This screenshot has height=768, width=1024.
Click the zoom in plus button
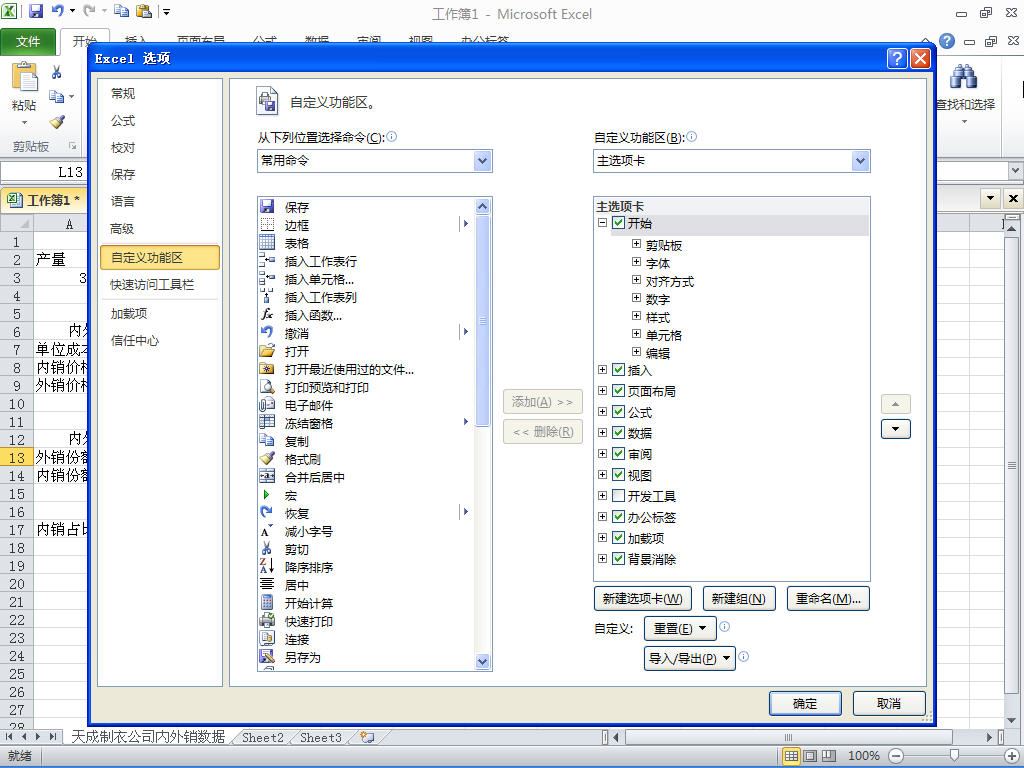(x=1012, y=756)
